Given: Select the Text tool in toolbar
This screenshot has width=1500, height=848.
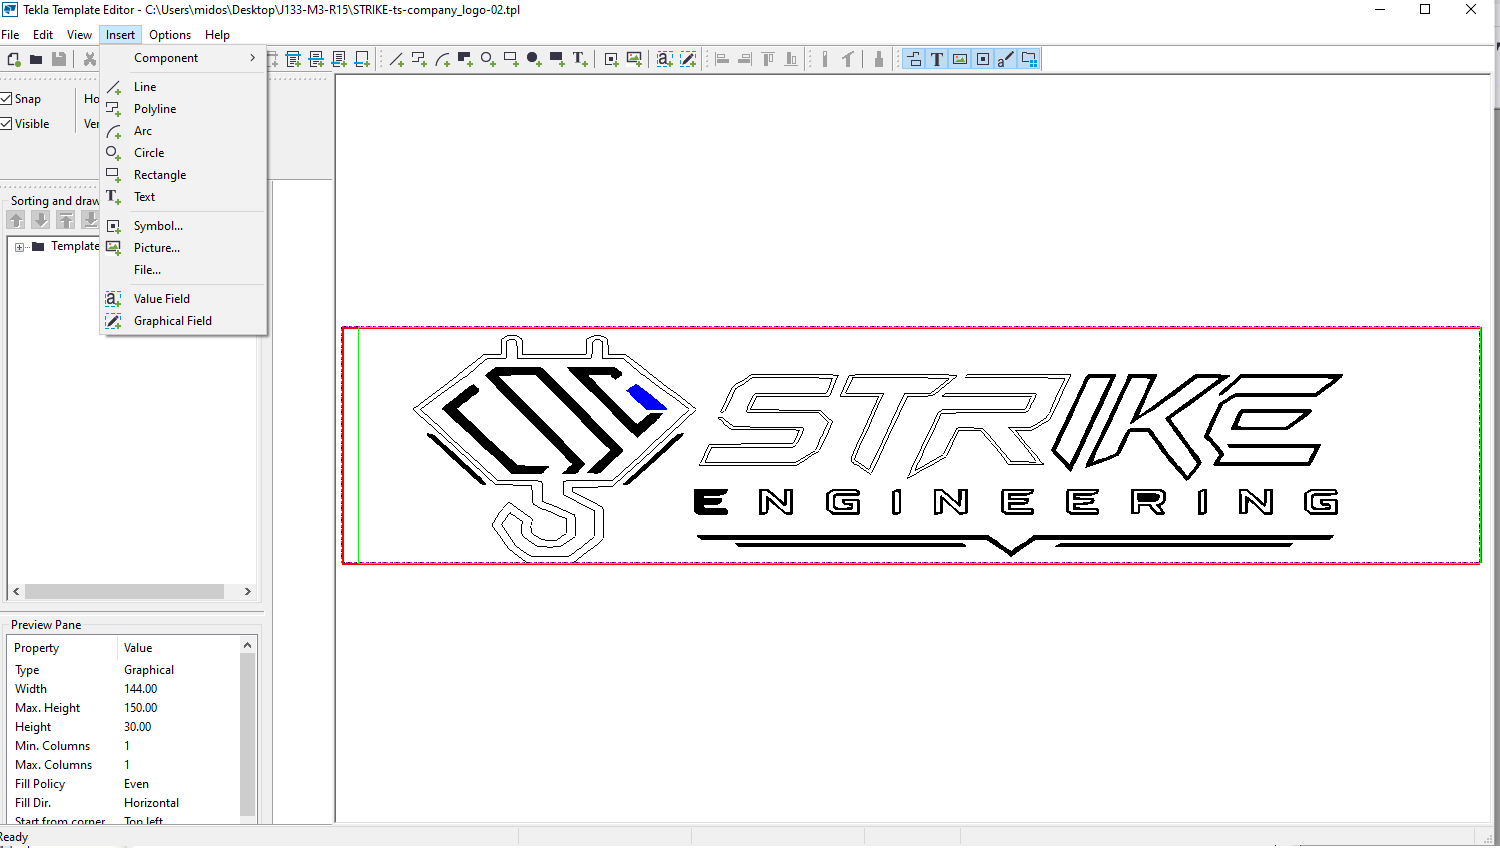Looking at the screenshot, I should pyautogui.click(x=580, y=59).
